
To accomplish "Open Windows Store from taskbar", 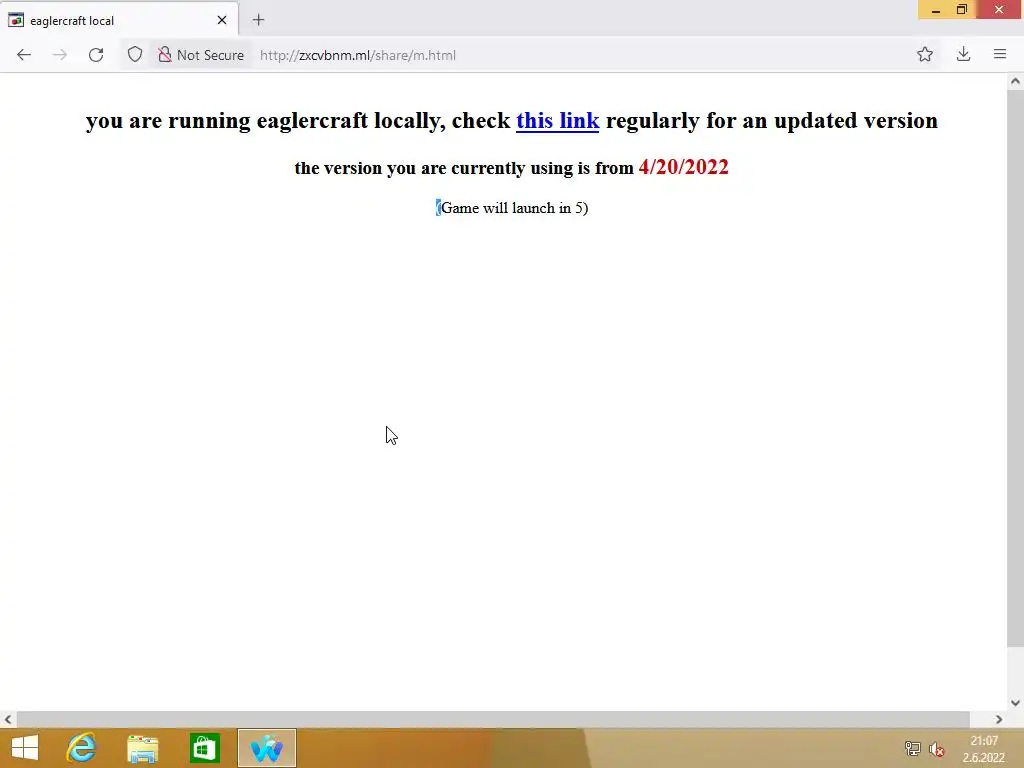I will pyautogui.click(x=204, y=748).
